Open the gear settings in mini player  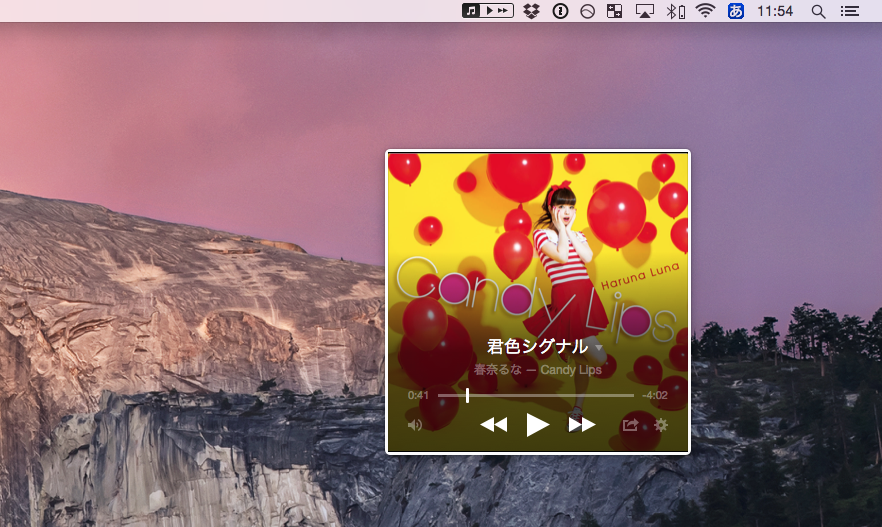click(661, 425)
